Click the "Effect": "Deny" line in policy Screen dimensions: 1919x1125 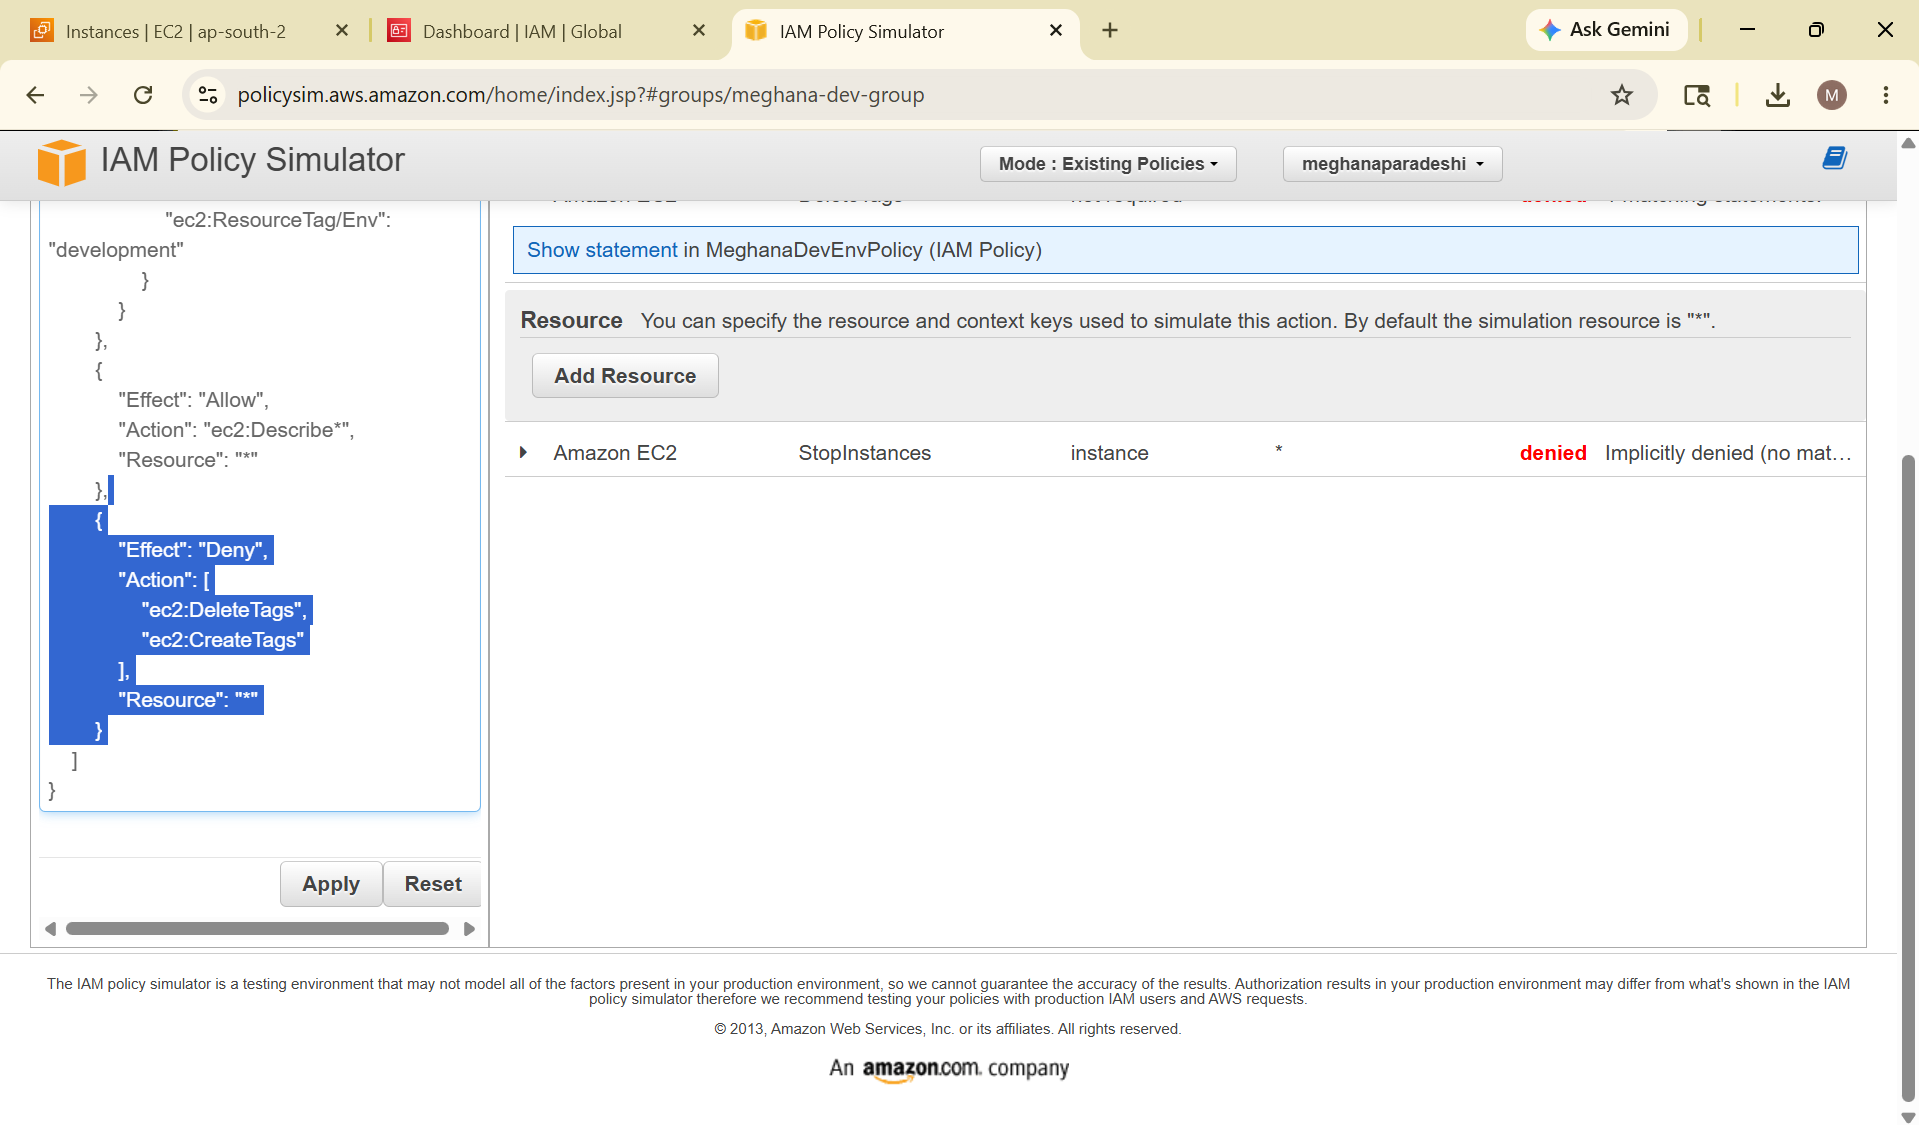[x=193, y=550]
